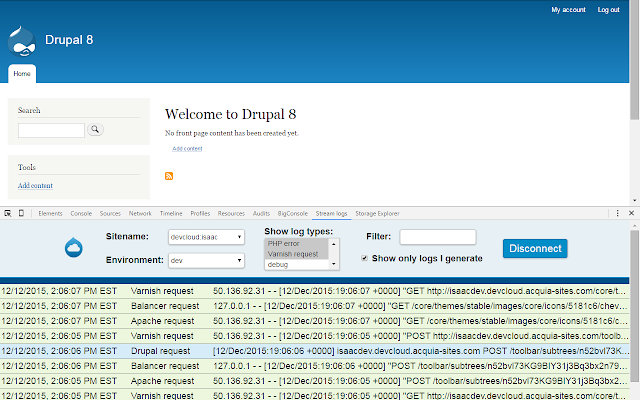The width and height of the screenshot is (640, 400).
Task: Click the Drupal drop logo
Action: [x=22, y=41]
